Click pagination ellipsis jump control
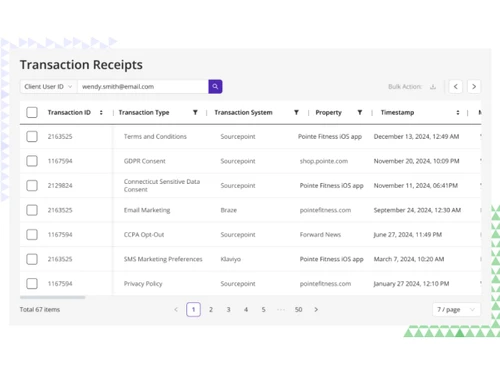 click(281, 310)
